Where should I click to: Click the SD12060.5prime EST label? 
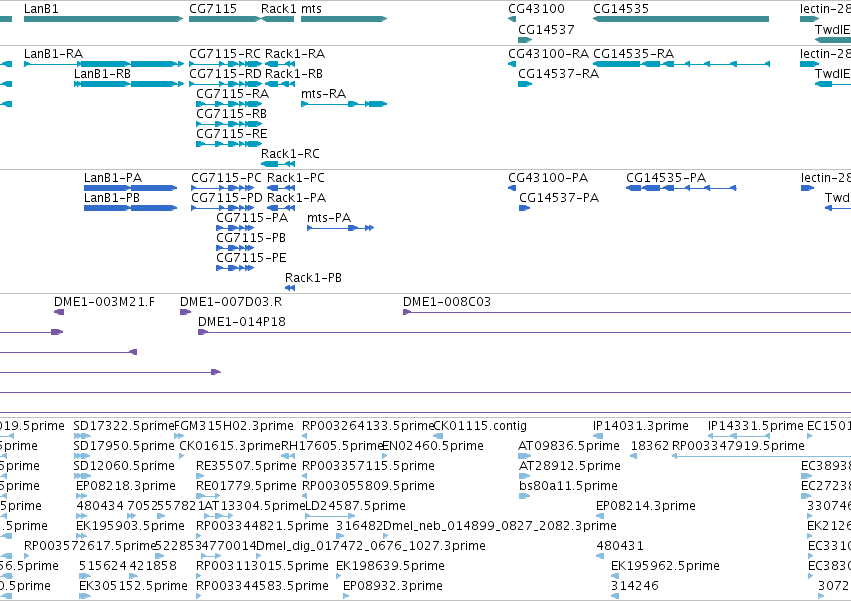pyautogui.click(x=124, y=466)
